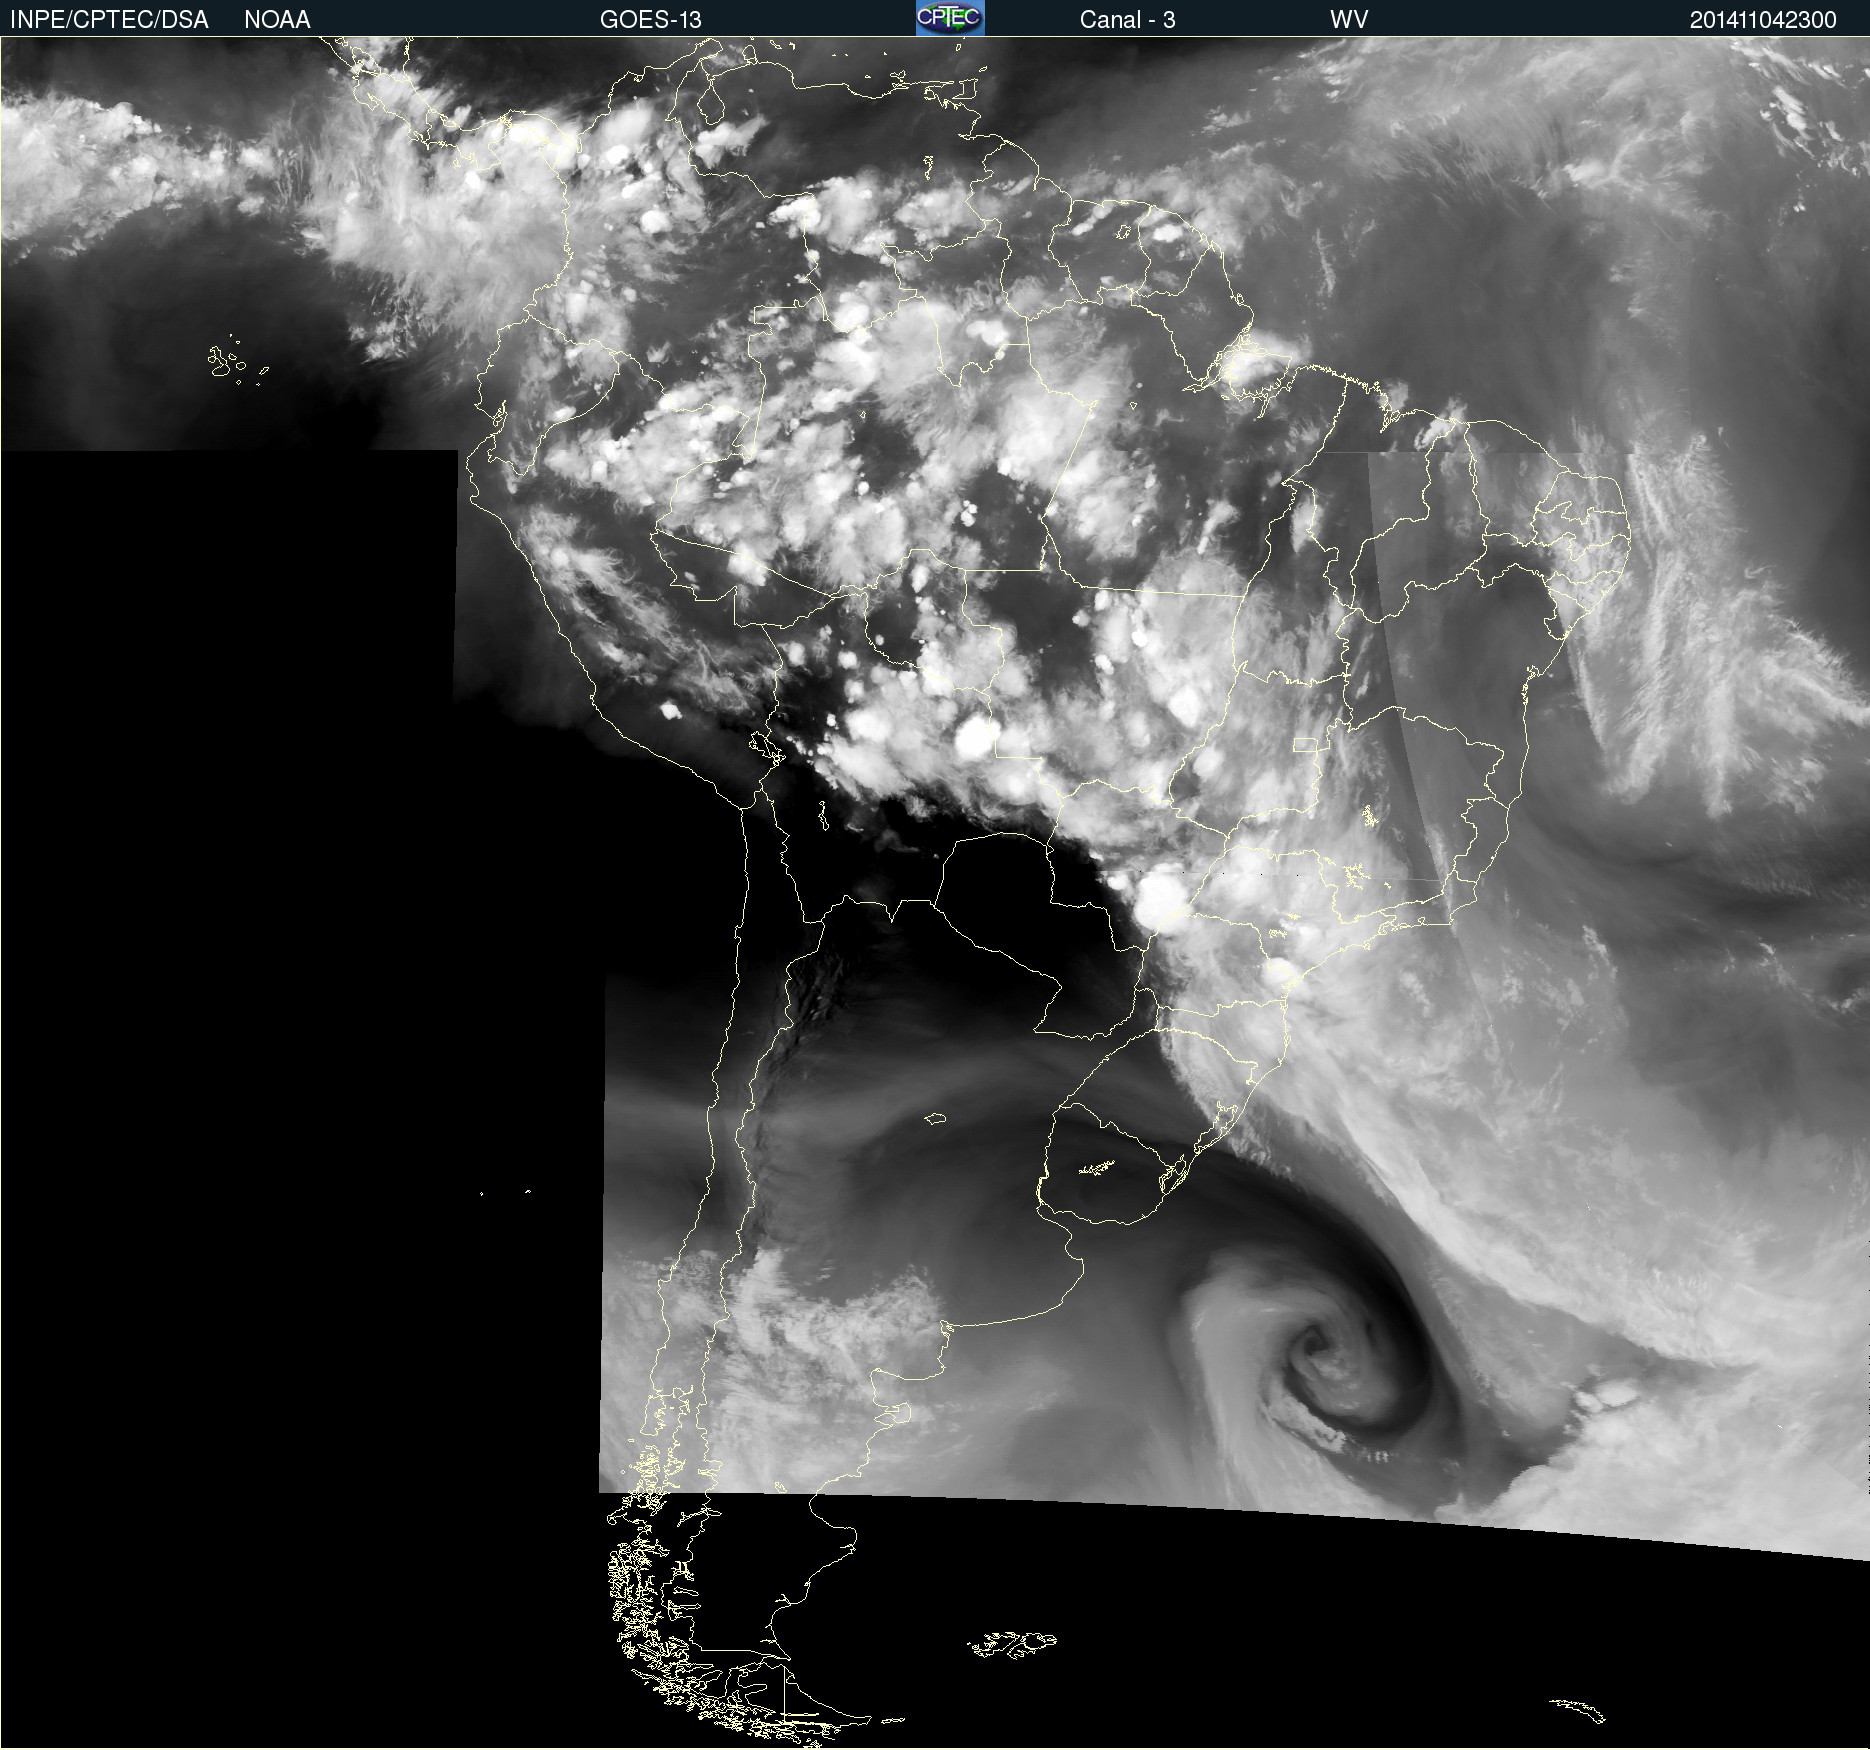Click the bright storm cloud on Paraguay's eastern border
Viewport: 1870px width, 1750px height.
point(1160,898)
